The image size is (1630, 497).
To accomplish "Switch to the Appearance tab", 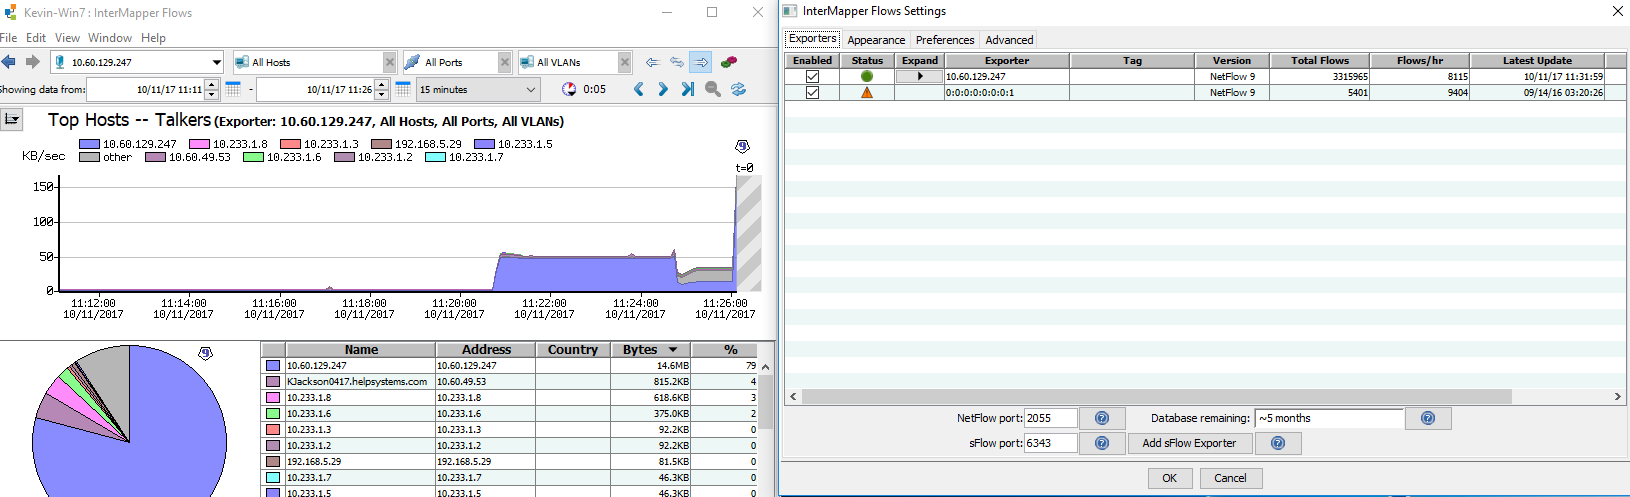I will tap(876, 40).
